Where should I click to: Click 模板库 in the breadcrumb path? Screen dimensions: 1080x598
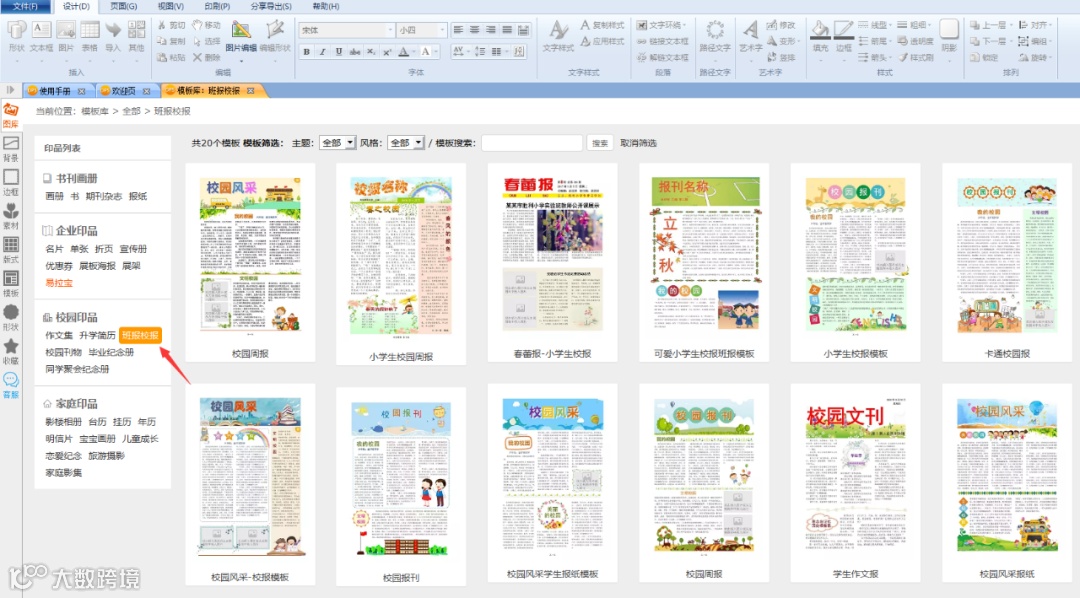pos(94,111)
